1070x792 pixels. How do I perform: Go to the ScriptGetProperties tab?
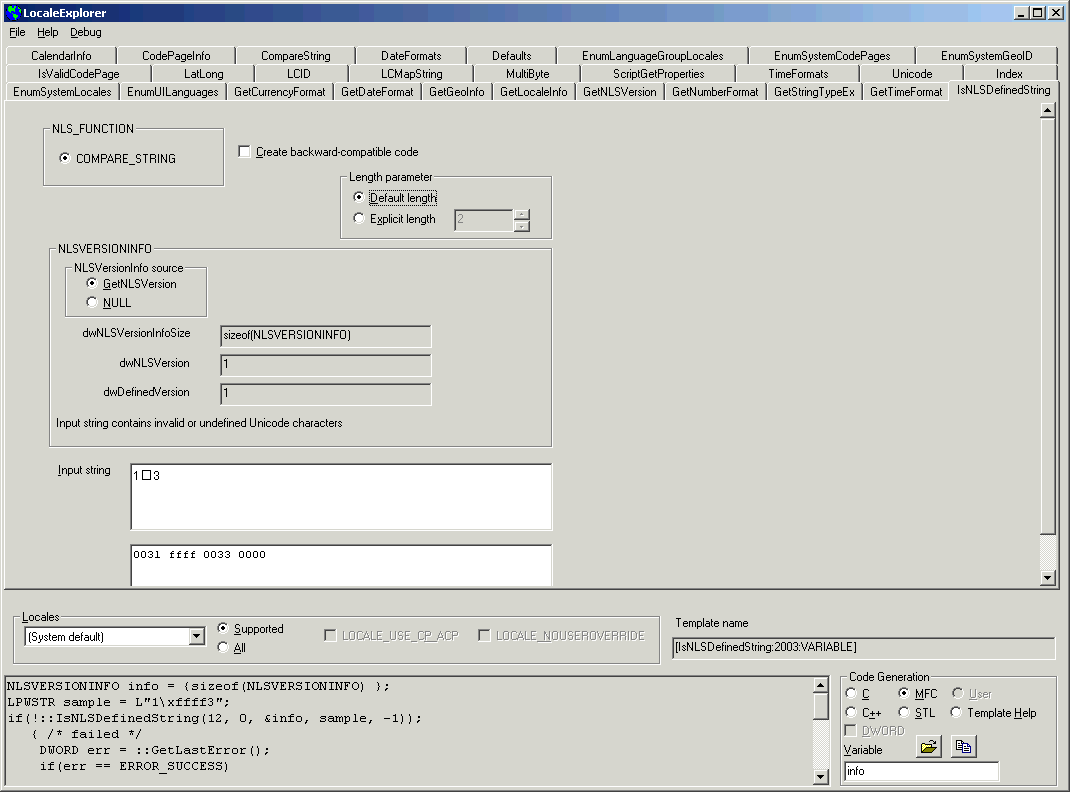pos(659,74)
